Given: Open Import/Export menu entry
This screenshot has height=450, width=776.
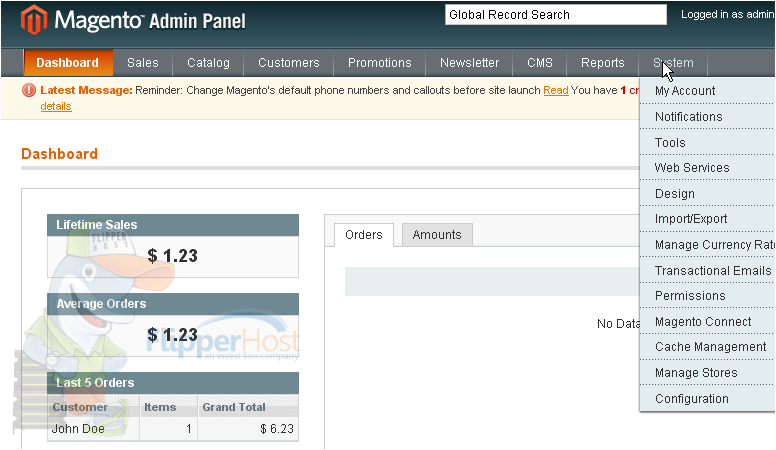Looking at the screenshot, I should click(x=707, y=219).
